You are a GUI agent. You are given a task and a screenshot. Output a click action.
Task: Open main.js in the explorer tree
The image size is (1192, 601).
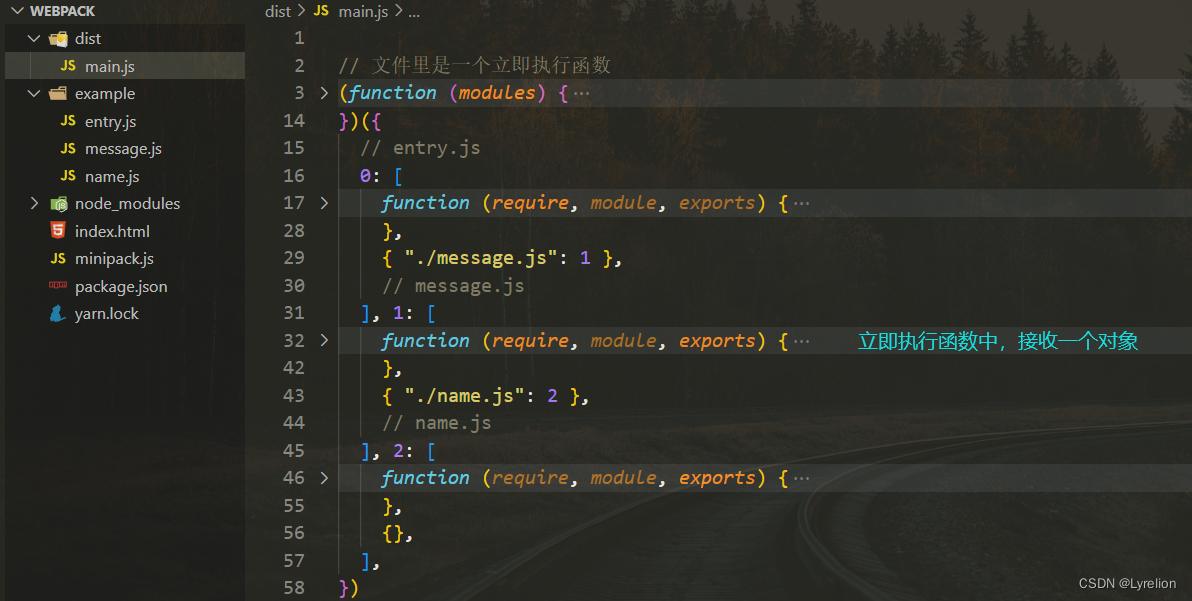click(109, 66)
